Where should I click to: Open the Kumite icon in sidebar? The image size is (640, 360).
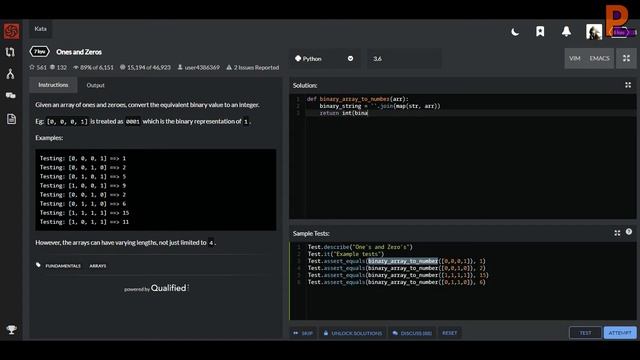(x=11, y=74)
